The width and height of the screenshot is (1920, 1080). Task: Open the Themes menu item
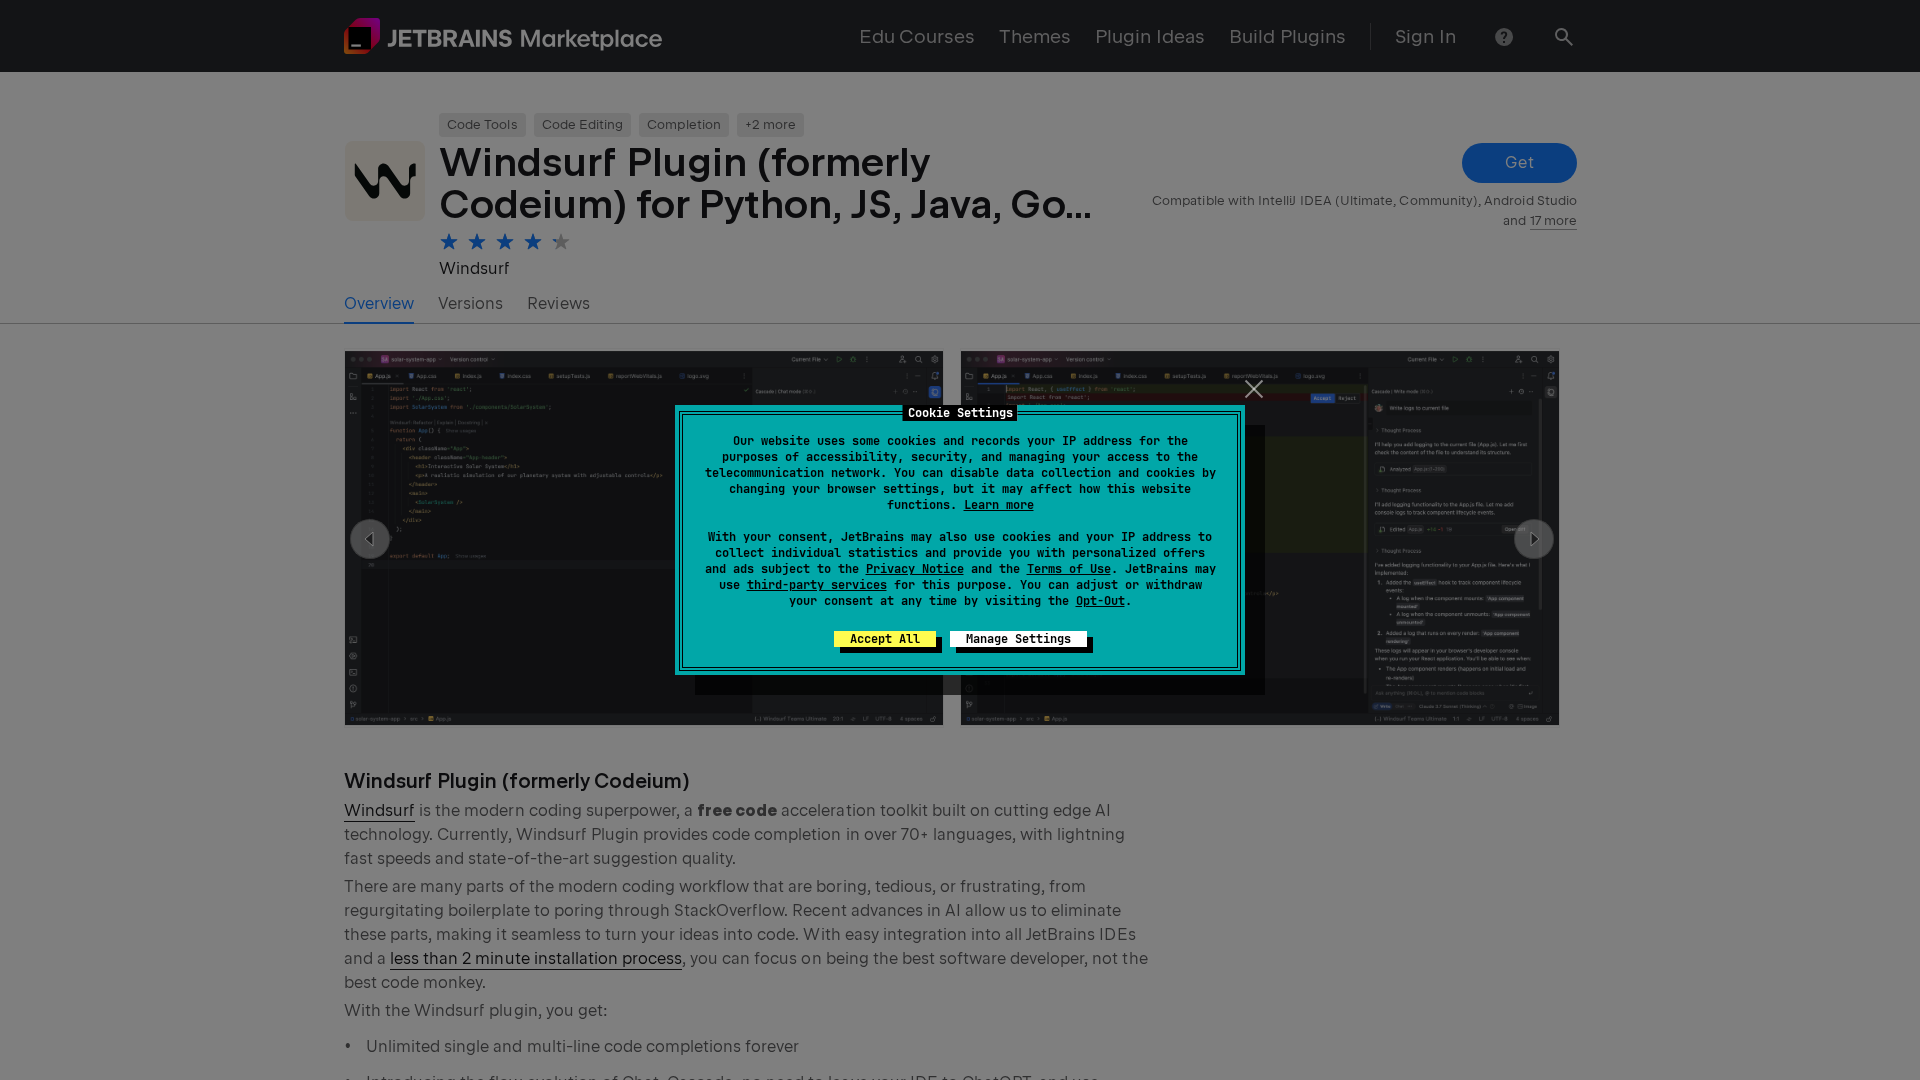coord(1034,37)
